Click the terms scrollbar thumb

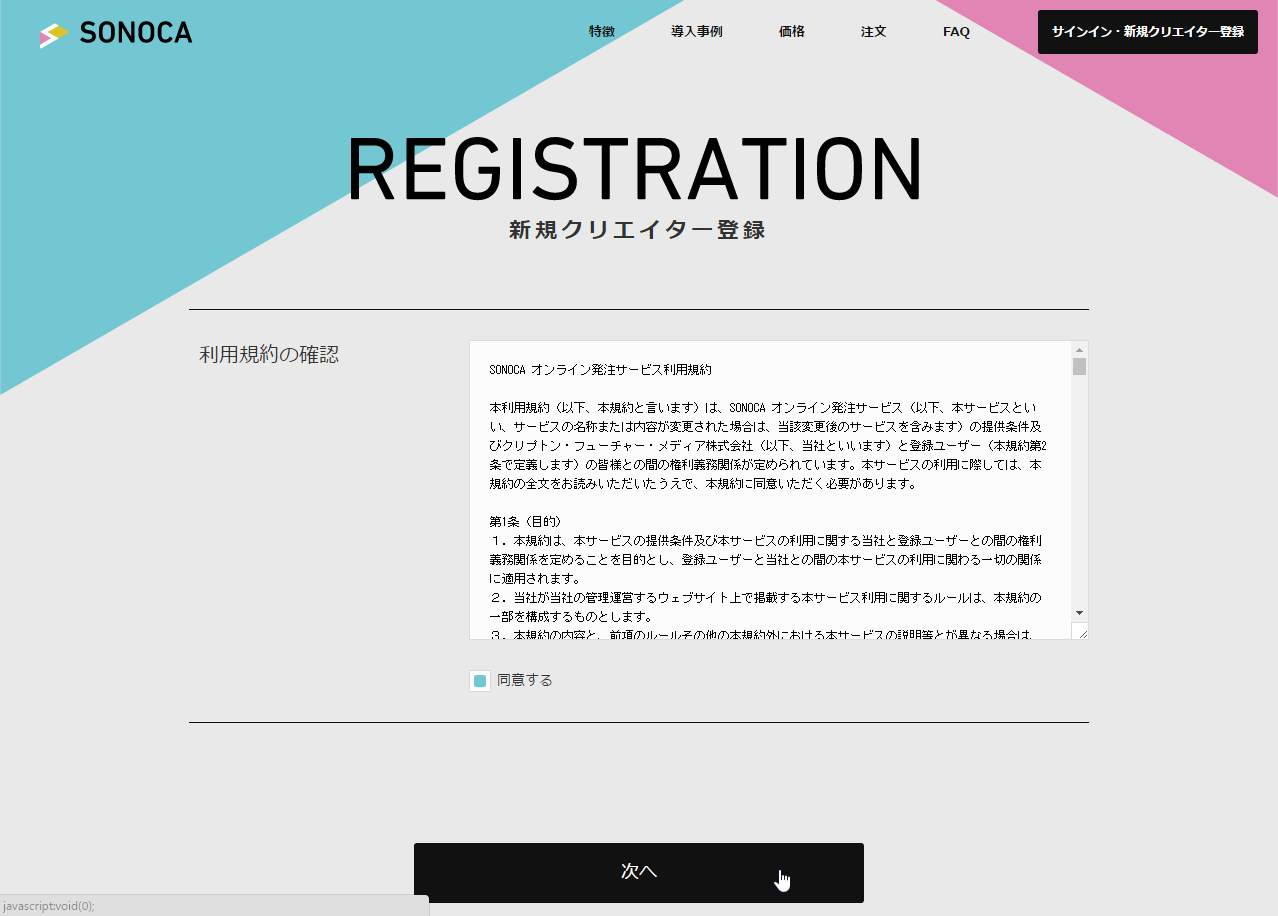click(x=1079, y=366)
